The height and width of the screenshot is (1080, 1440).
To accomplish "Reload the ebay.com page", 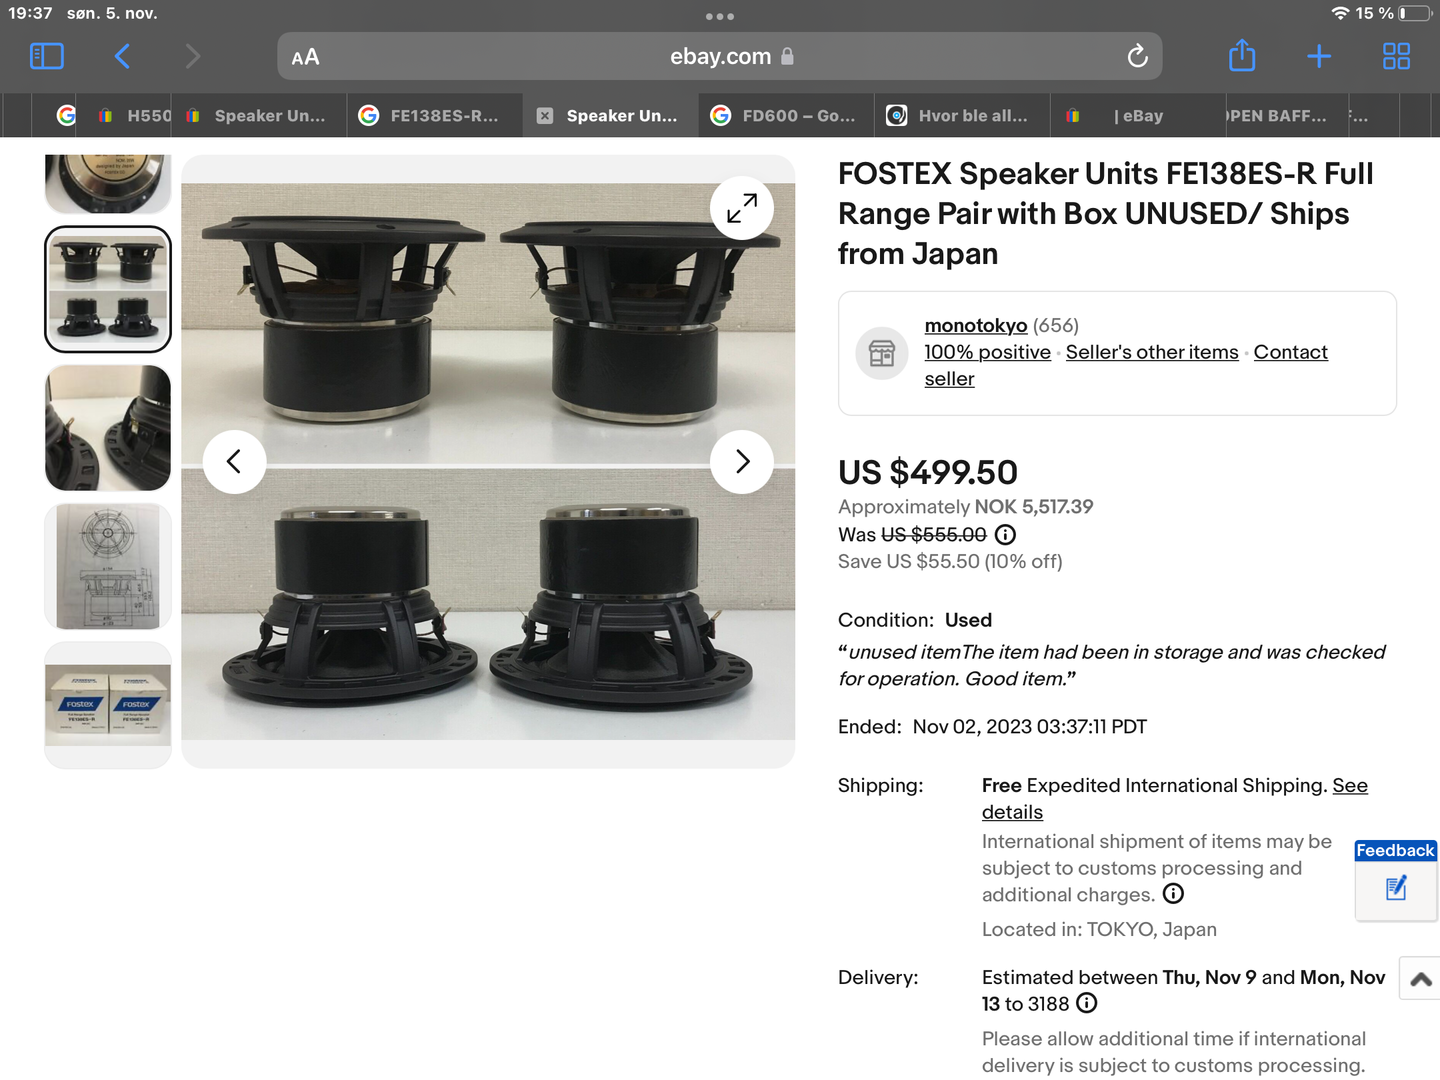I will point(1137,56).
